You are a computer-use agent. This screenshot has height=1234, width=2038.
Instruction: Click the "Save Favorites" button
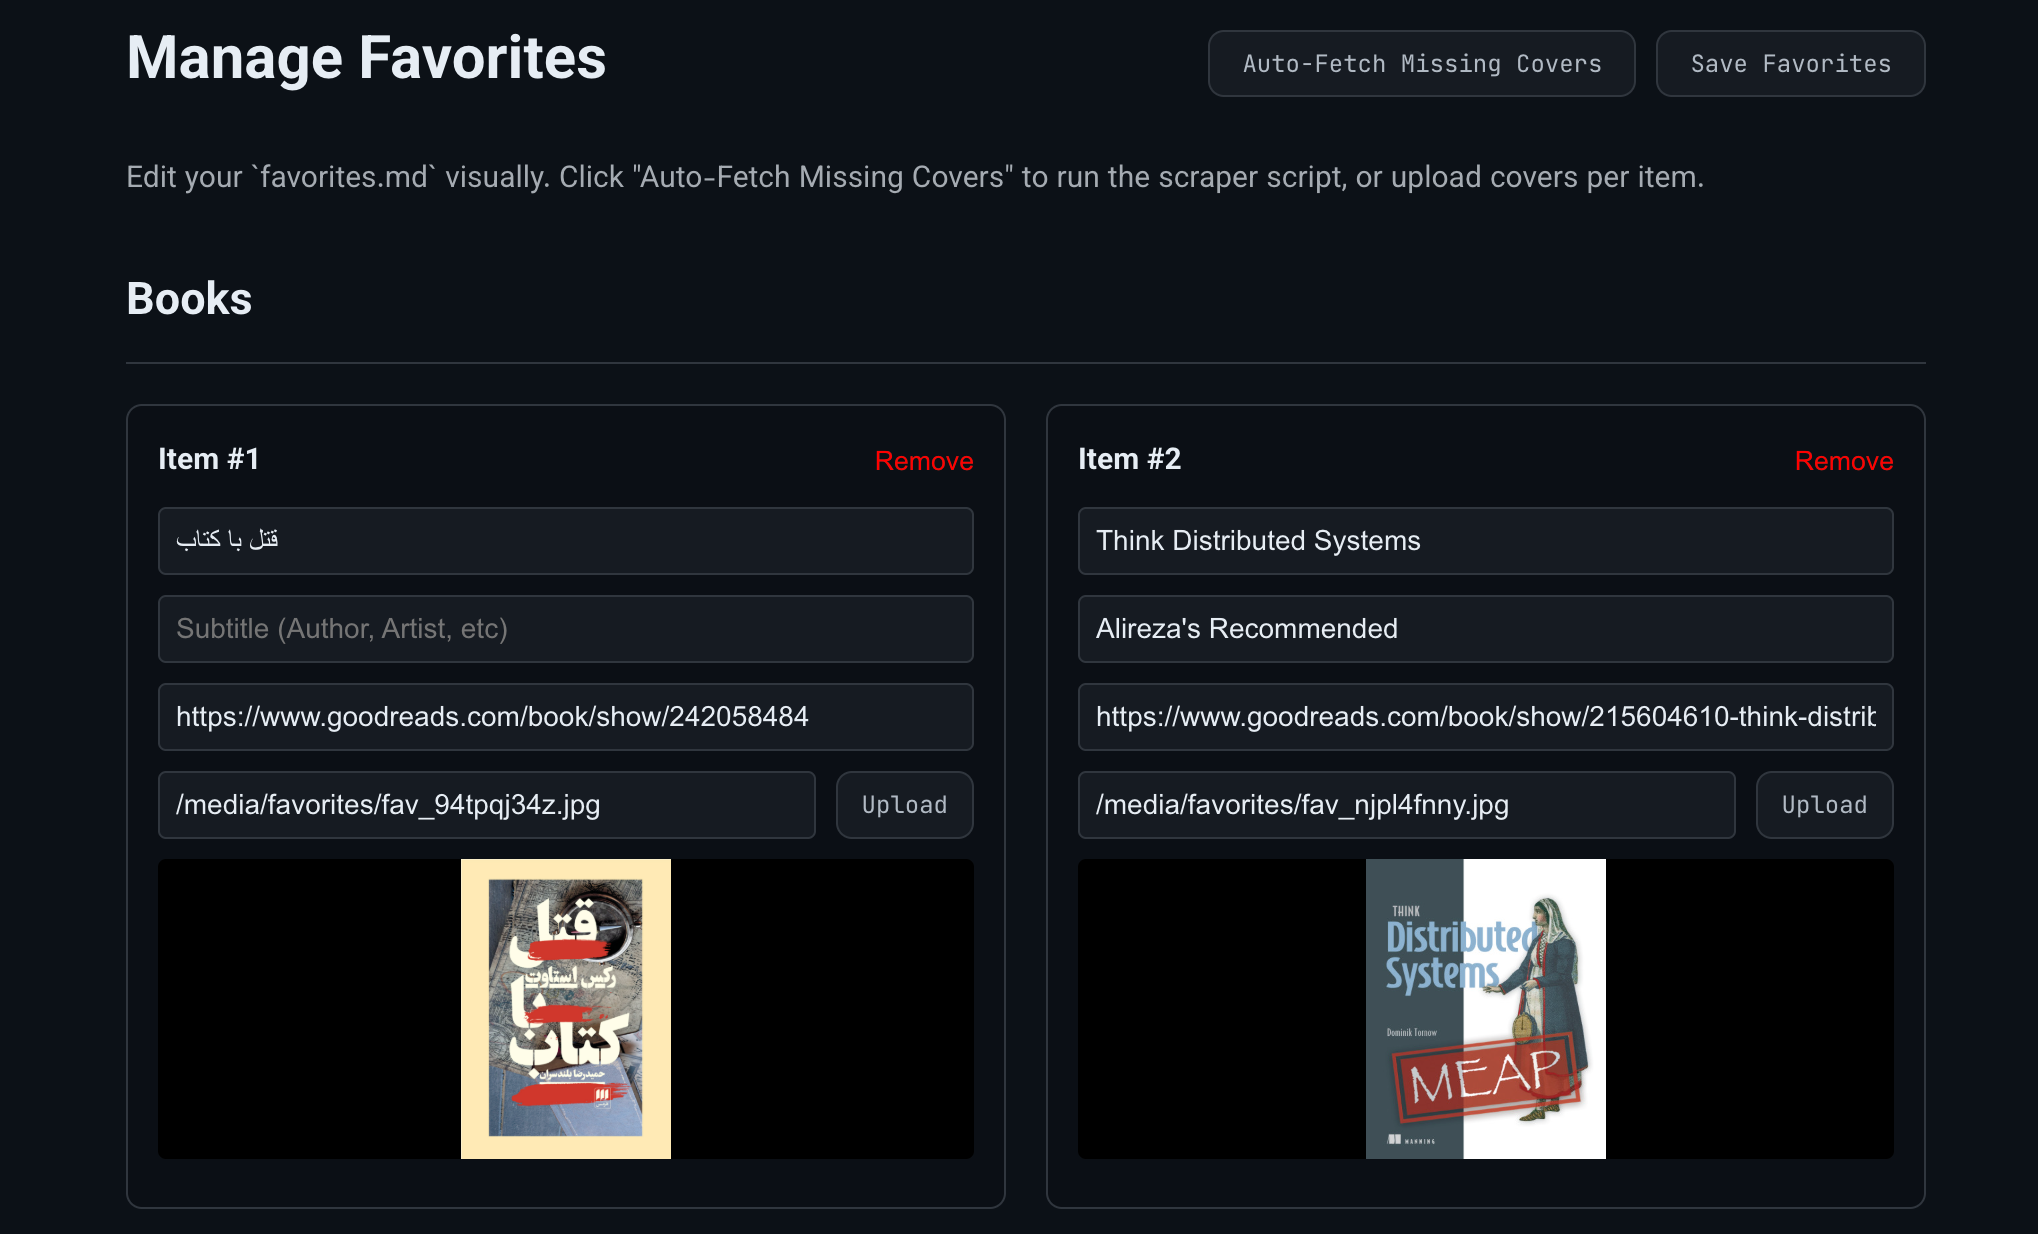click(1789, 63)
